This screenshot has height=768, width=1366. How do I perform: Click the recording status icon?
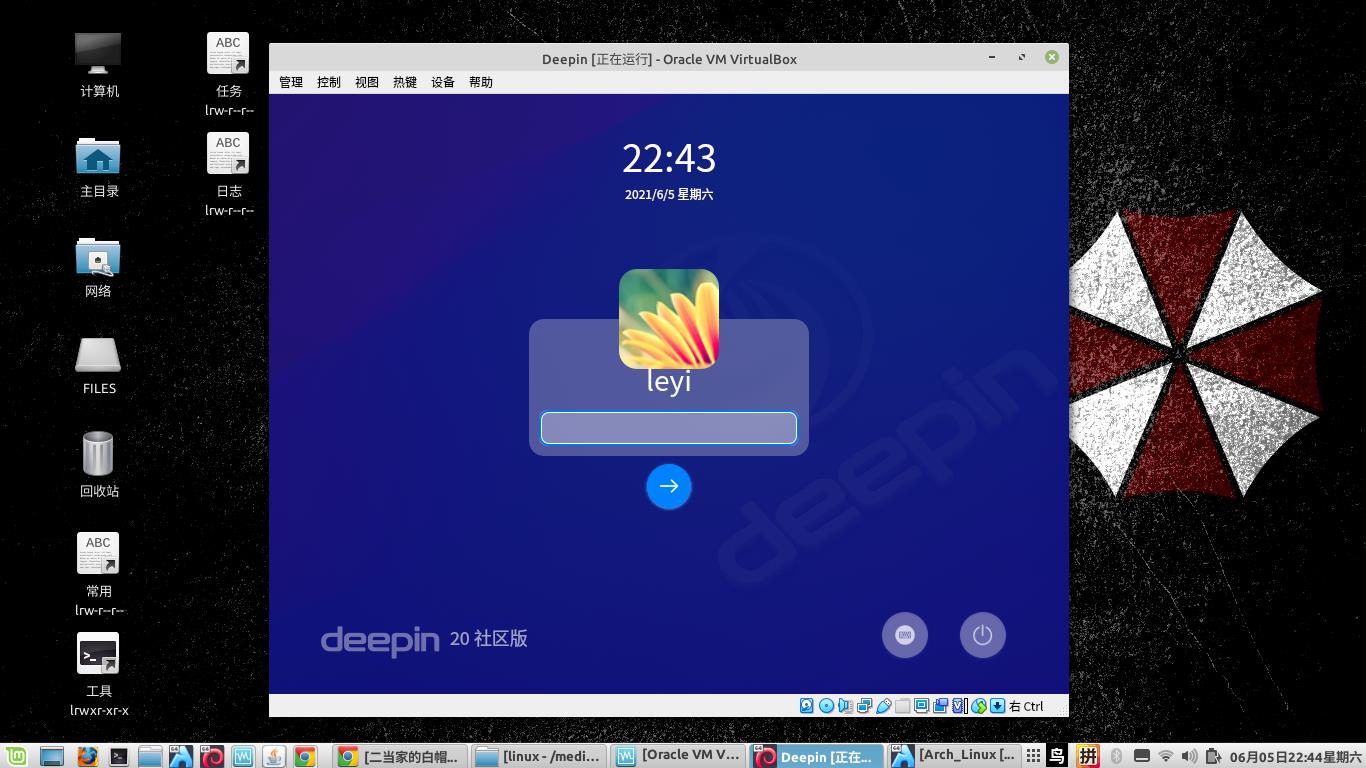[x=941, y=706]
